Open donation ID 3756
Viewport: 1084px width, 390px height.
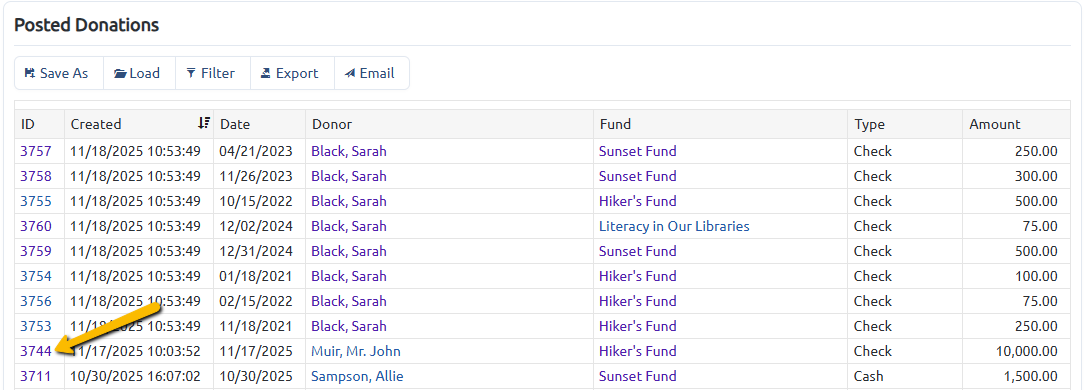coord(36,301)
